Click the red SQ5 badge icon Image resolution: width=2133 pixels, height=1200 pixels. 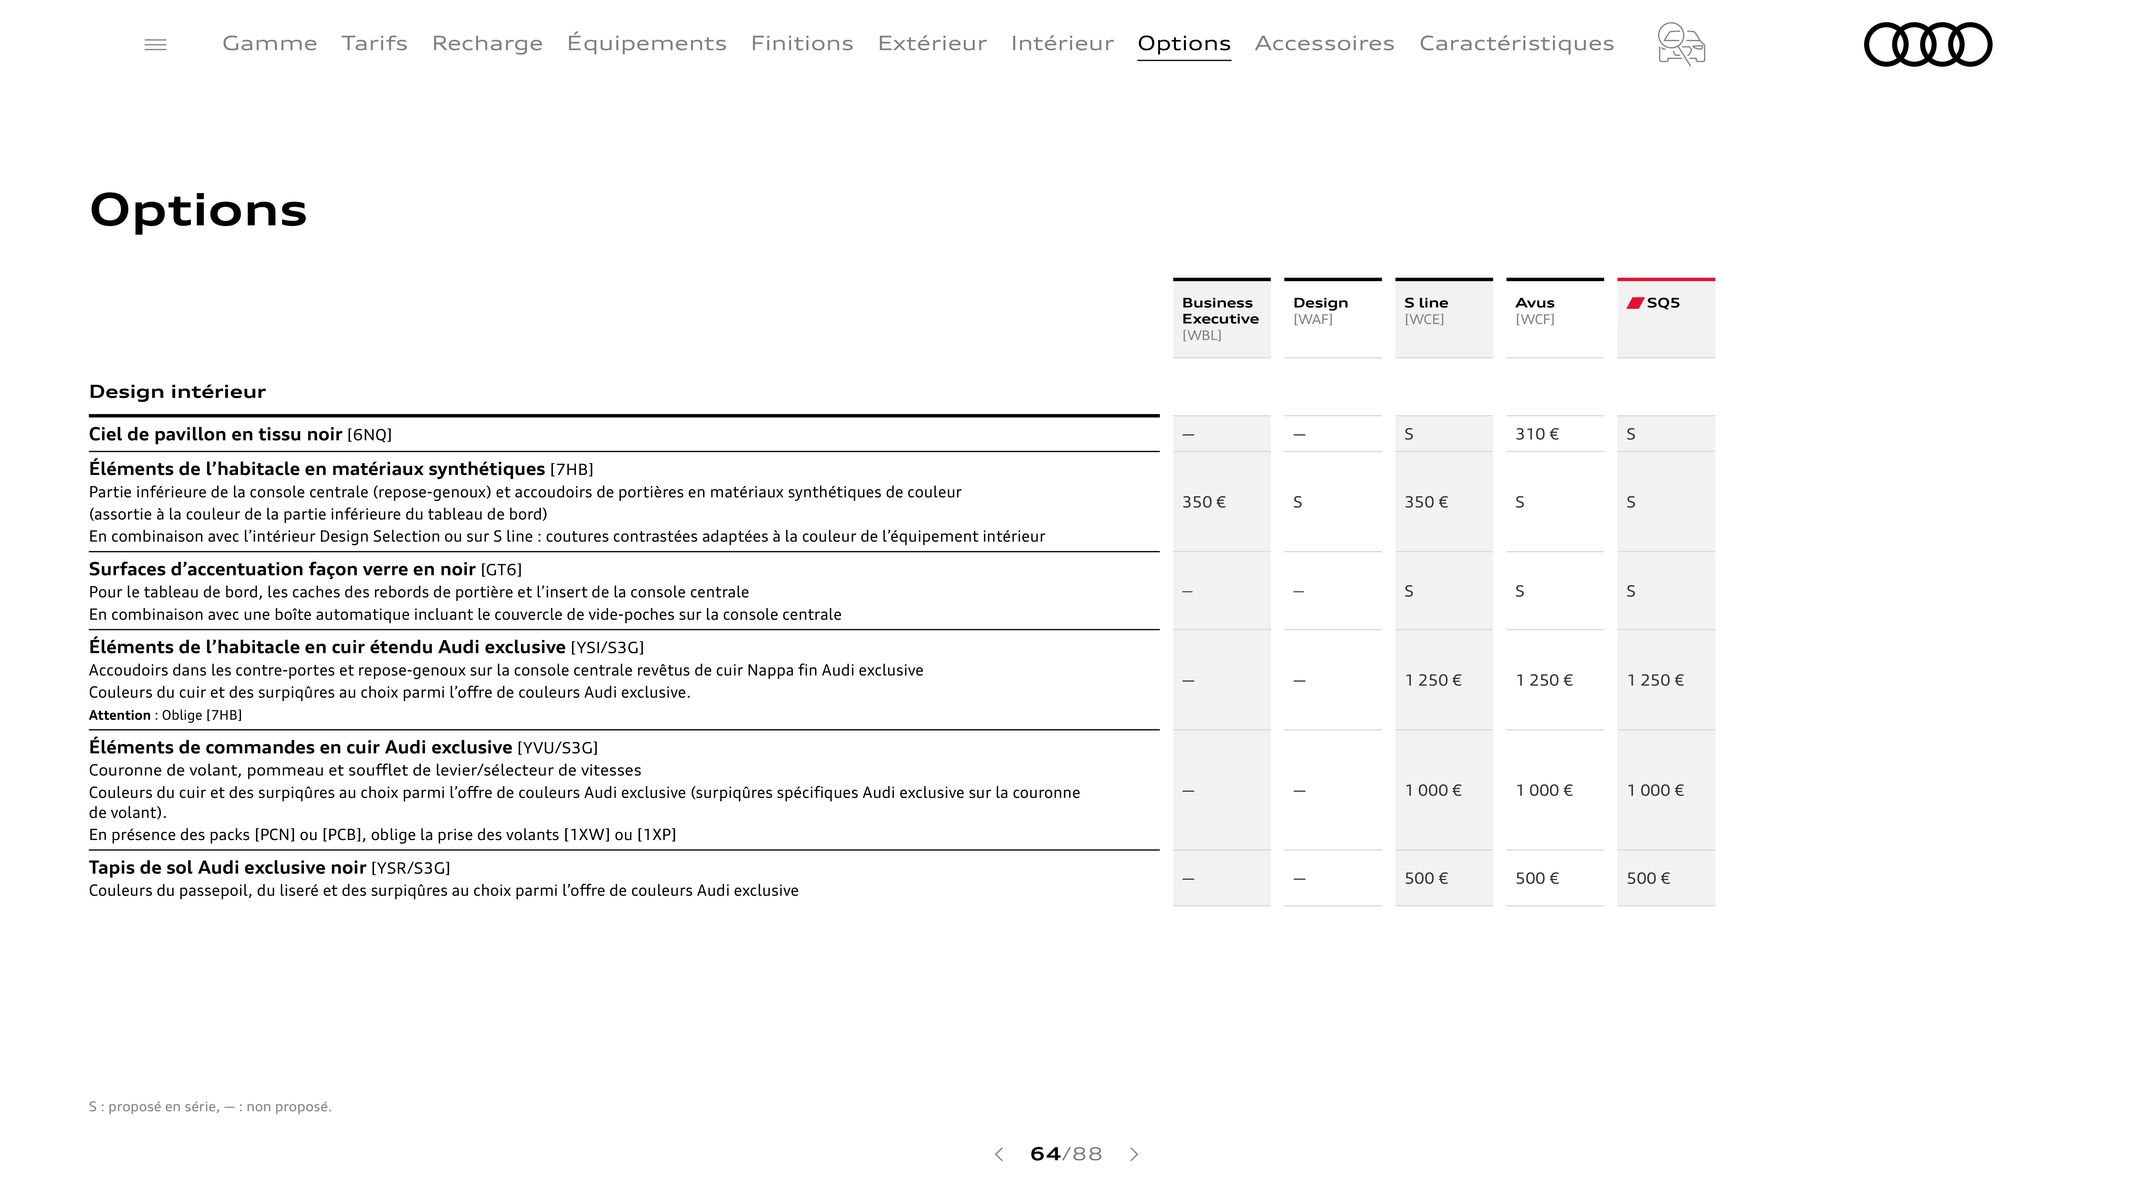[x=1635, y=303]
